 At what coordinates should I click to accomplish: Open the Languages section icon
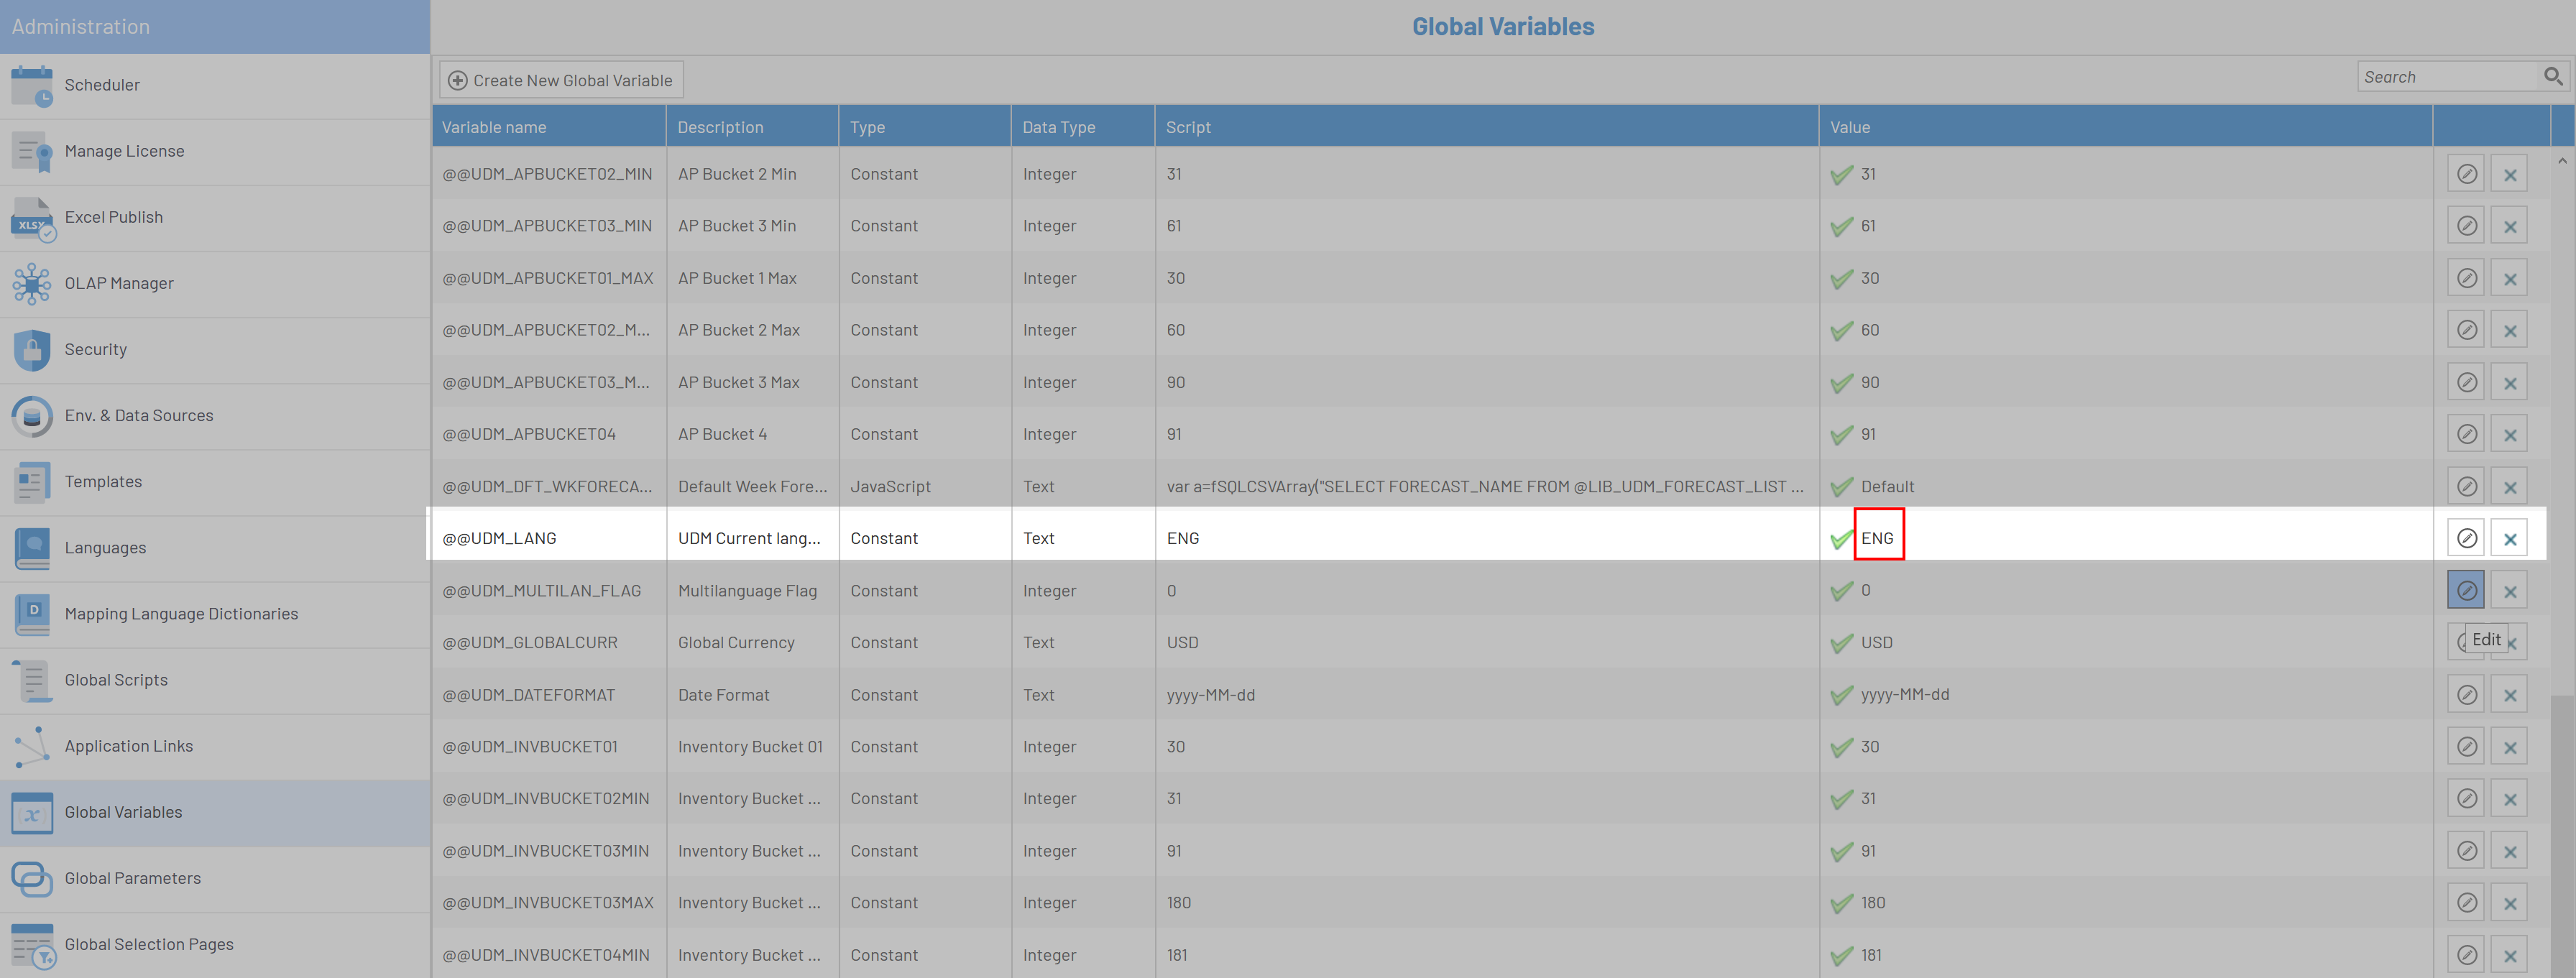(x=32, y=548)
